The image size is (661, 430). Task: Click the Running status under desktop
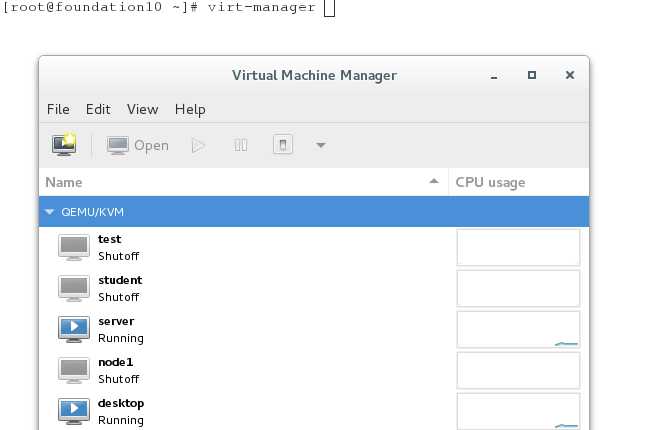[x=121, y=420]
